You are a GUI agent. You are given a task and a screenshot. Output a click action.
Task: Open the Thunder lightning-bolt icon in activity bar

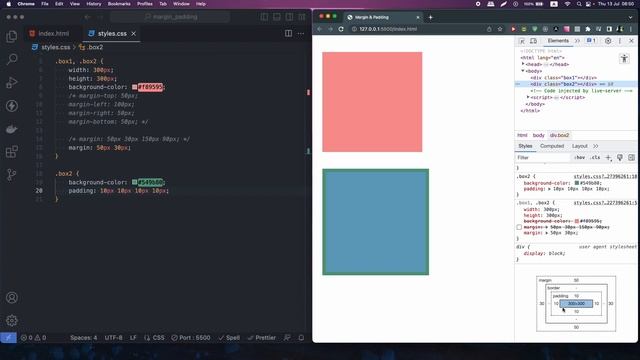point(12,106)
